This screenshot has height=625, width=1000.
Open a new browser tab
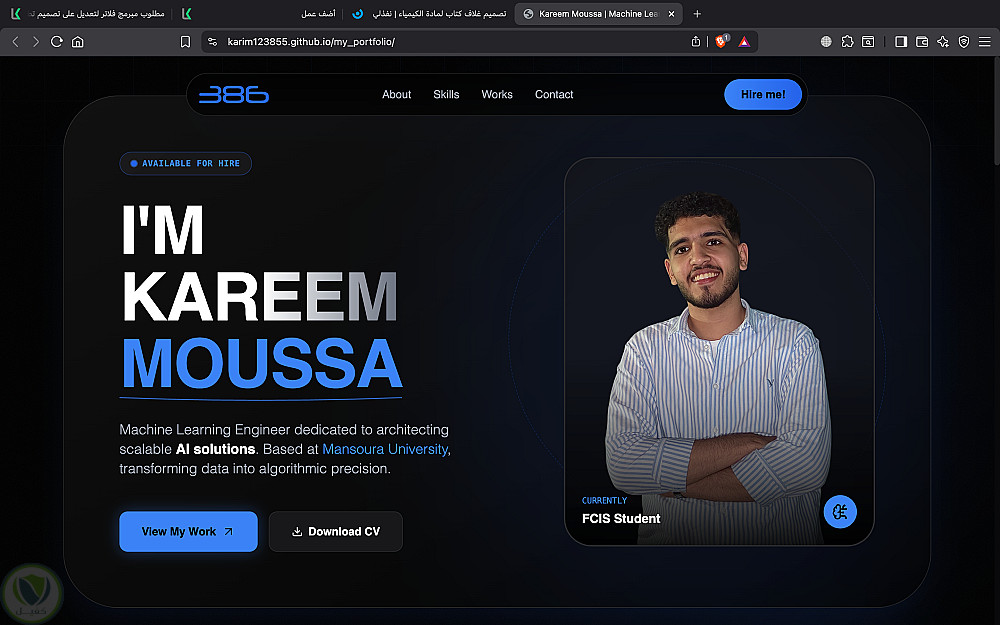(x=697, y=13)
